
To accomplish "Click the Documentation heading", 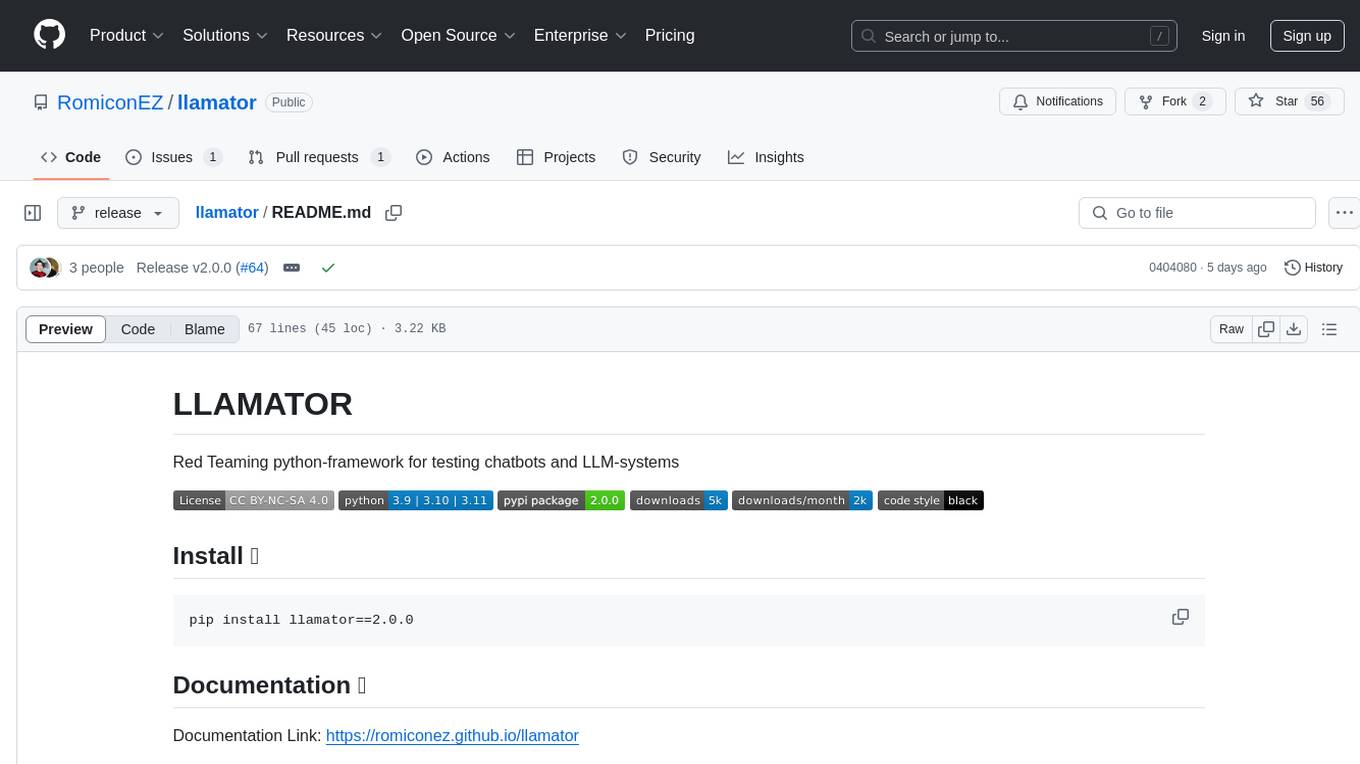I will click(269, 685).
